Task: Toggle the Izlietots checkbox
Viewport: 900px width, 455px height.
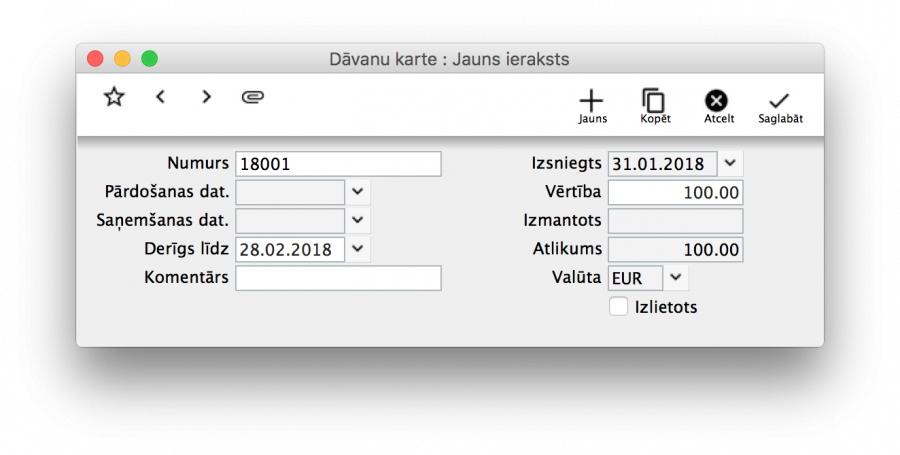Action: (x=618, y=307)
